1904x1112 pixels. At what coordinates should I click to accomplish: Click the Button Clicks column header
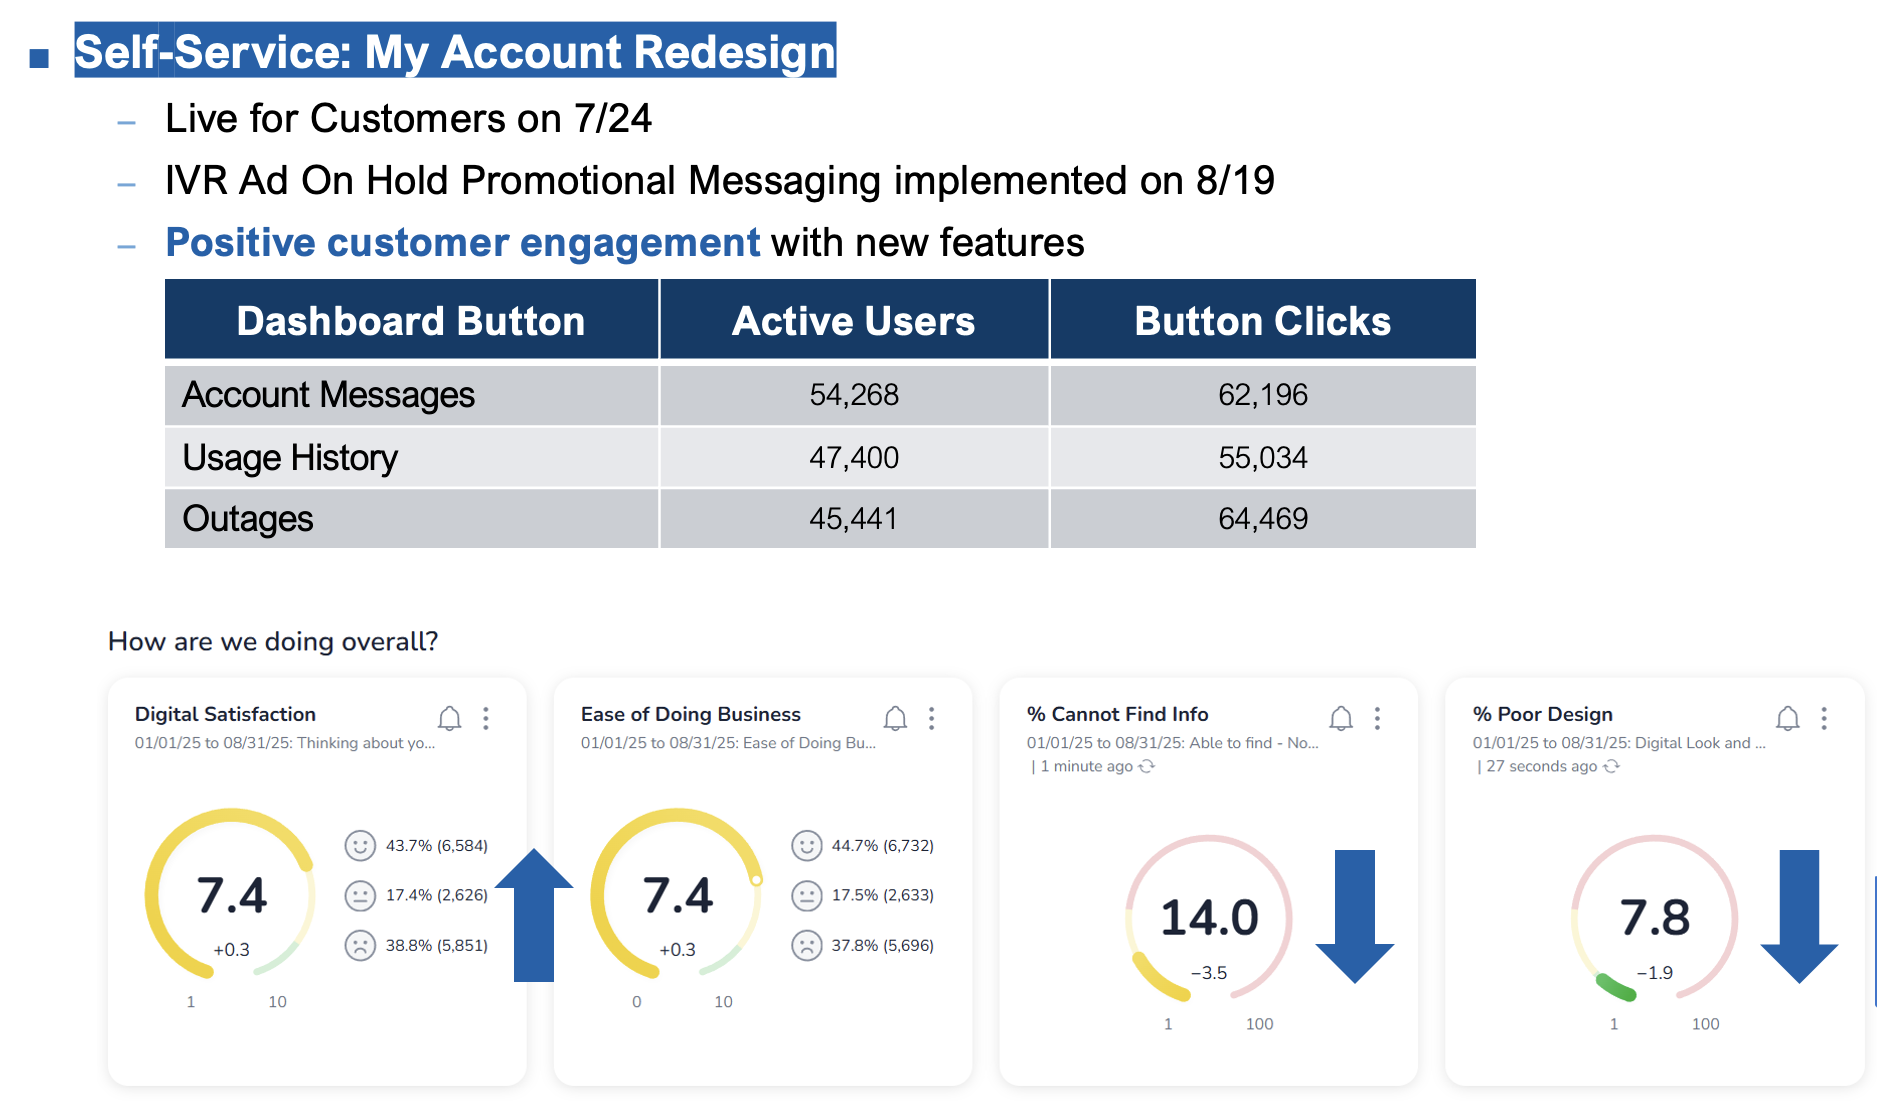click(1262, 321)
